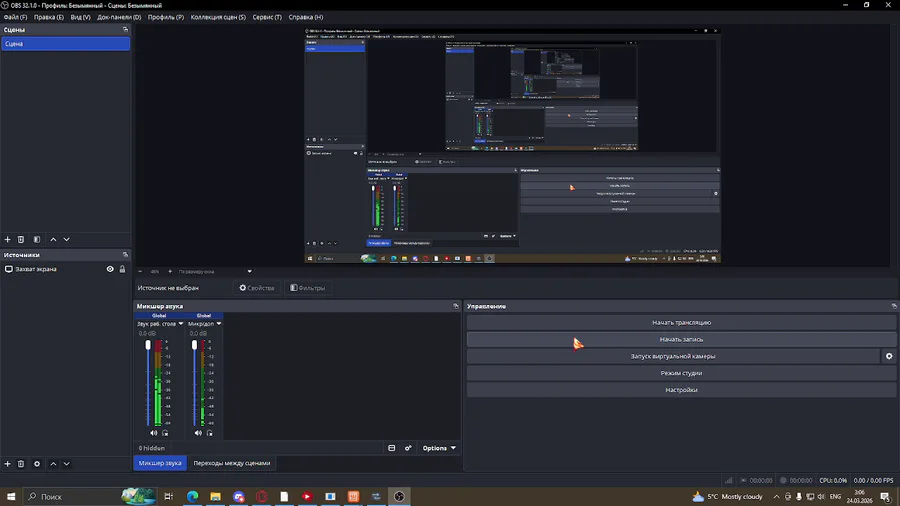Open the weather widget showing Mostly cloudy
The height and width of the screenshot is (506, 900).
point(728,497)
